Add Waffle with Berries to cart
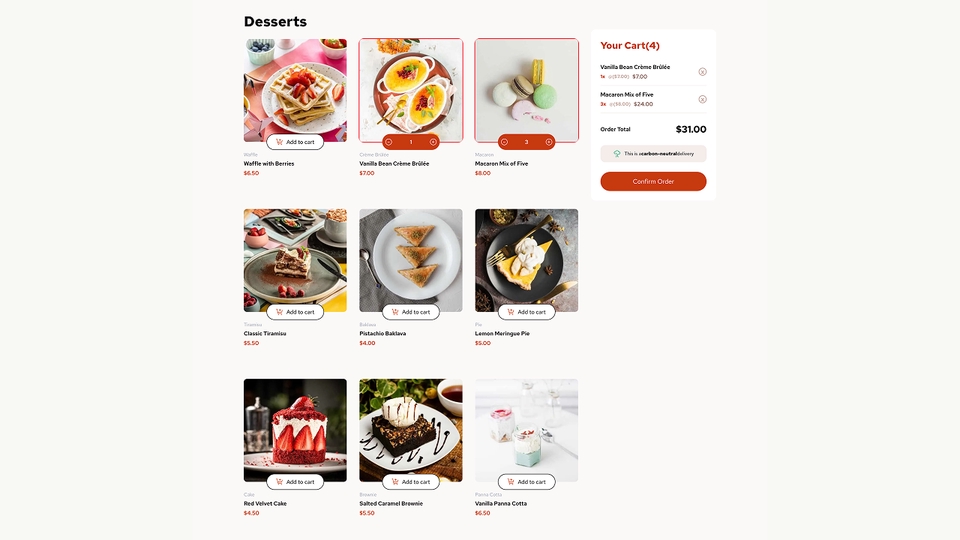This screenshot has width=960, height=540. tap(295, 142)
